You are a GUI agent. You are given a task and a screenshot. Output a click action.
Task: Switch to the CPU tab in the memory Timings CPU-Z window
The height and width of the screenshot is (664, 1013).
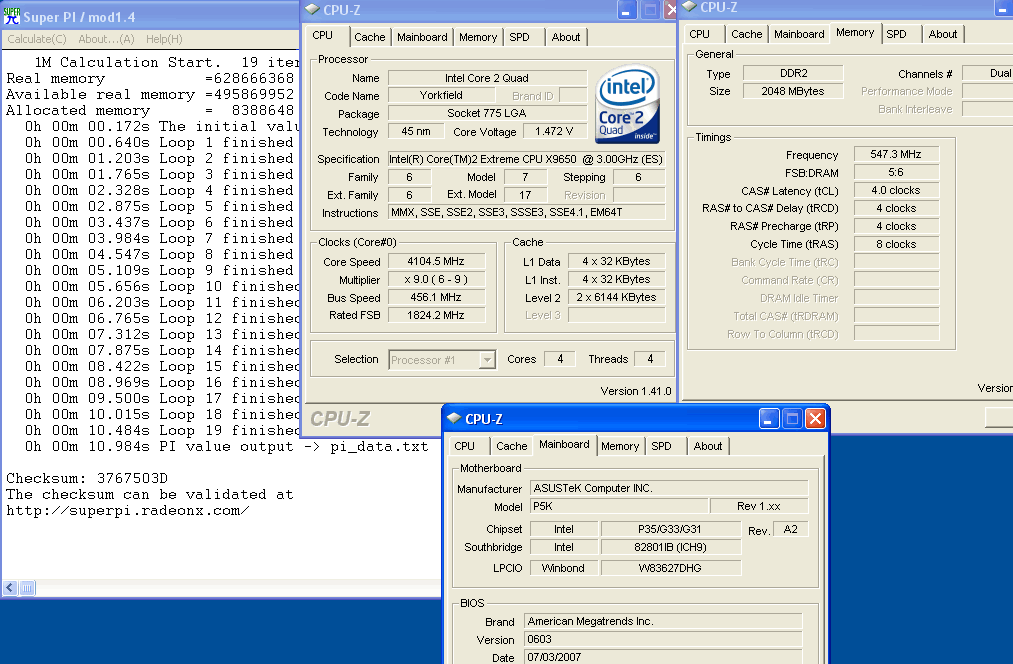699,34
